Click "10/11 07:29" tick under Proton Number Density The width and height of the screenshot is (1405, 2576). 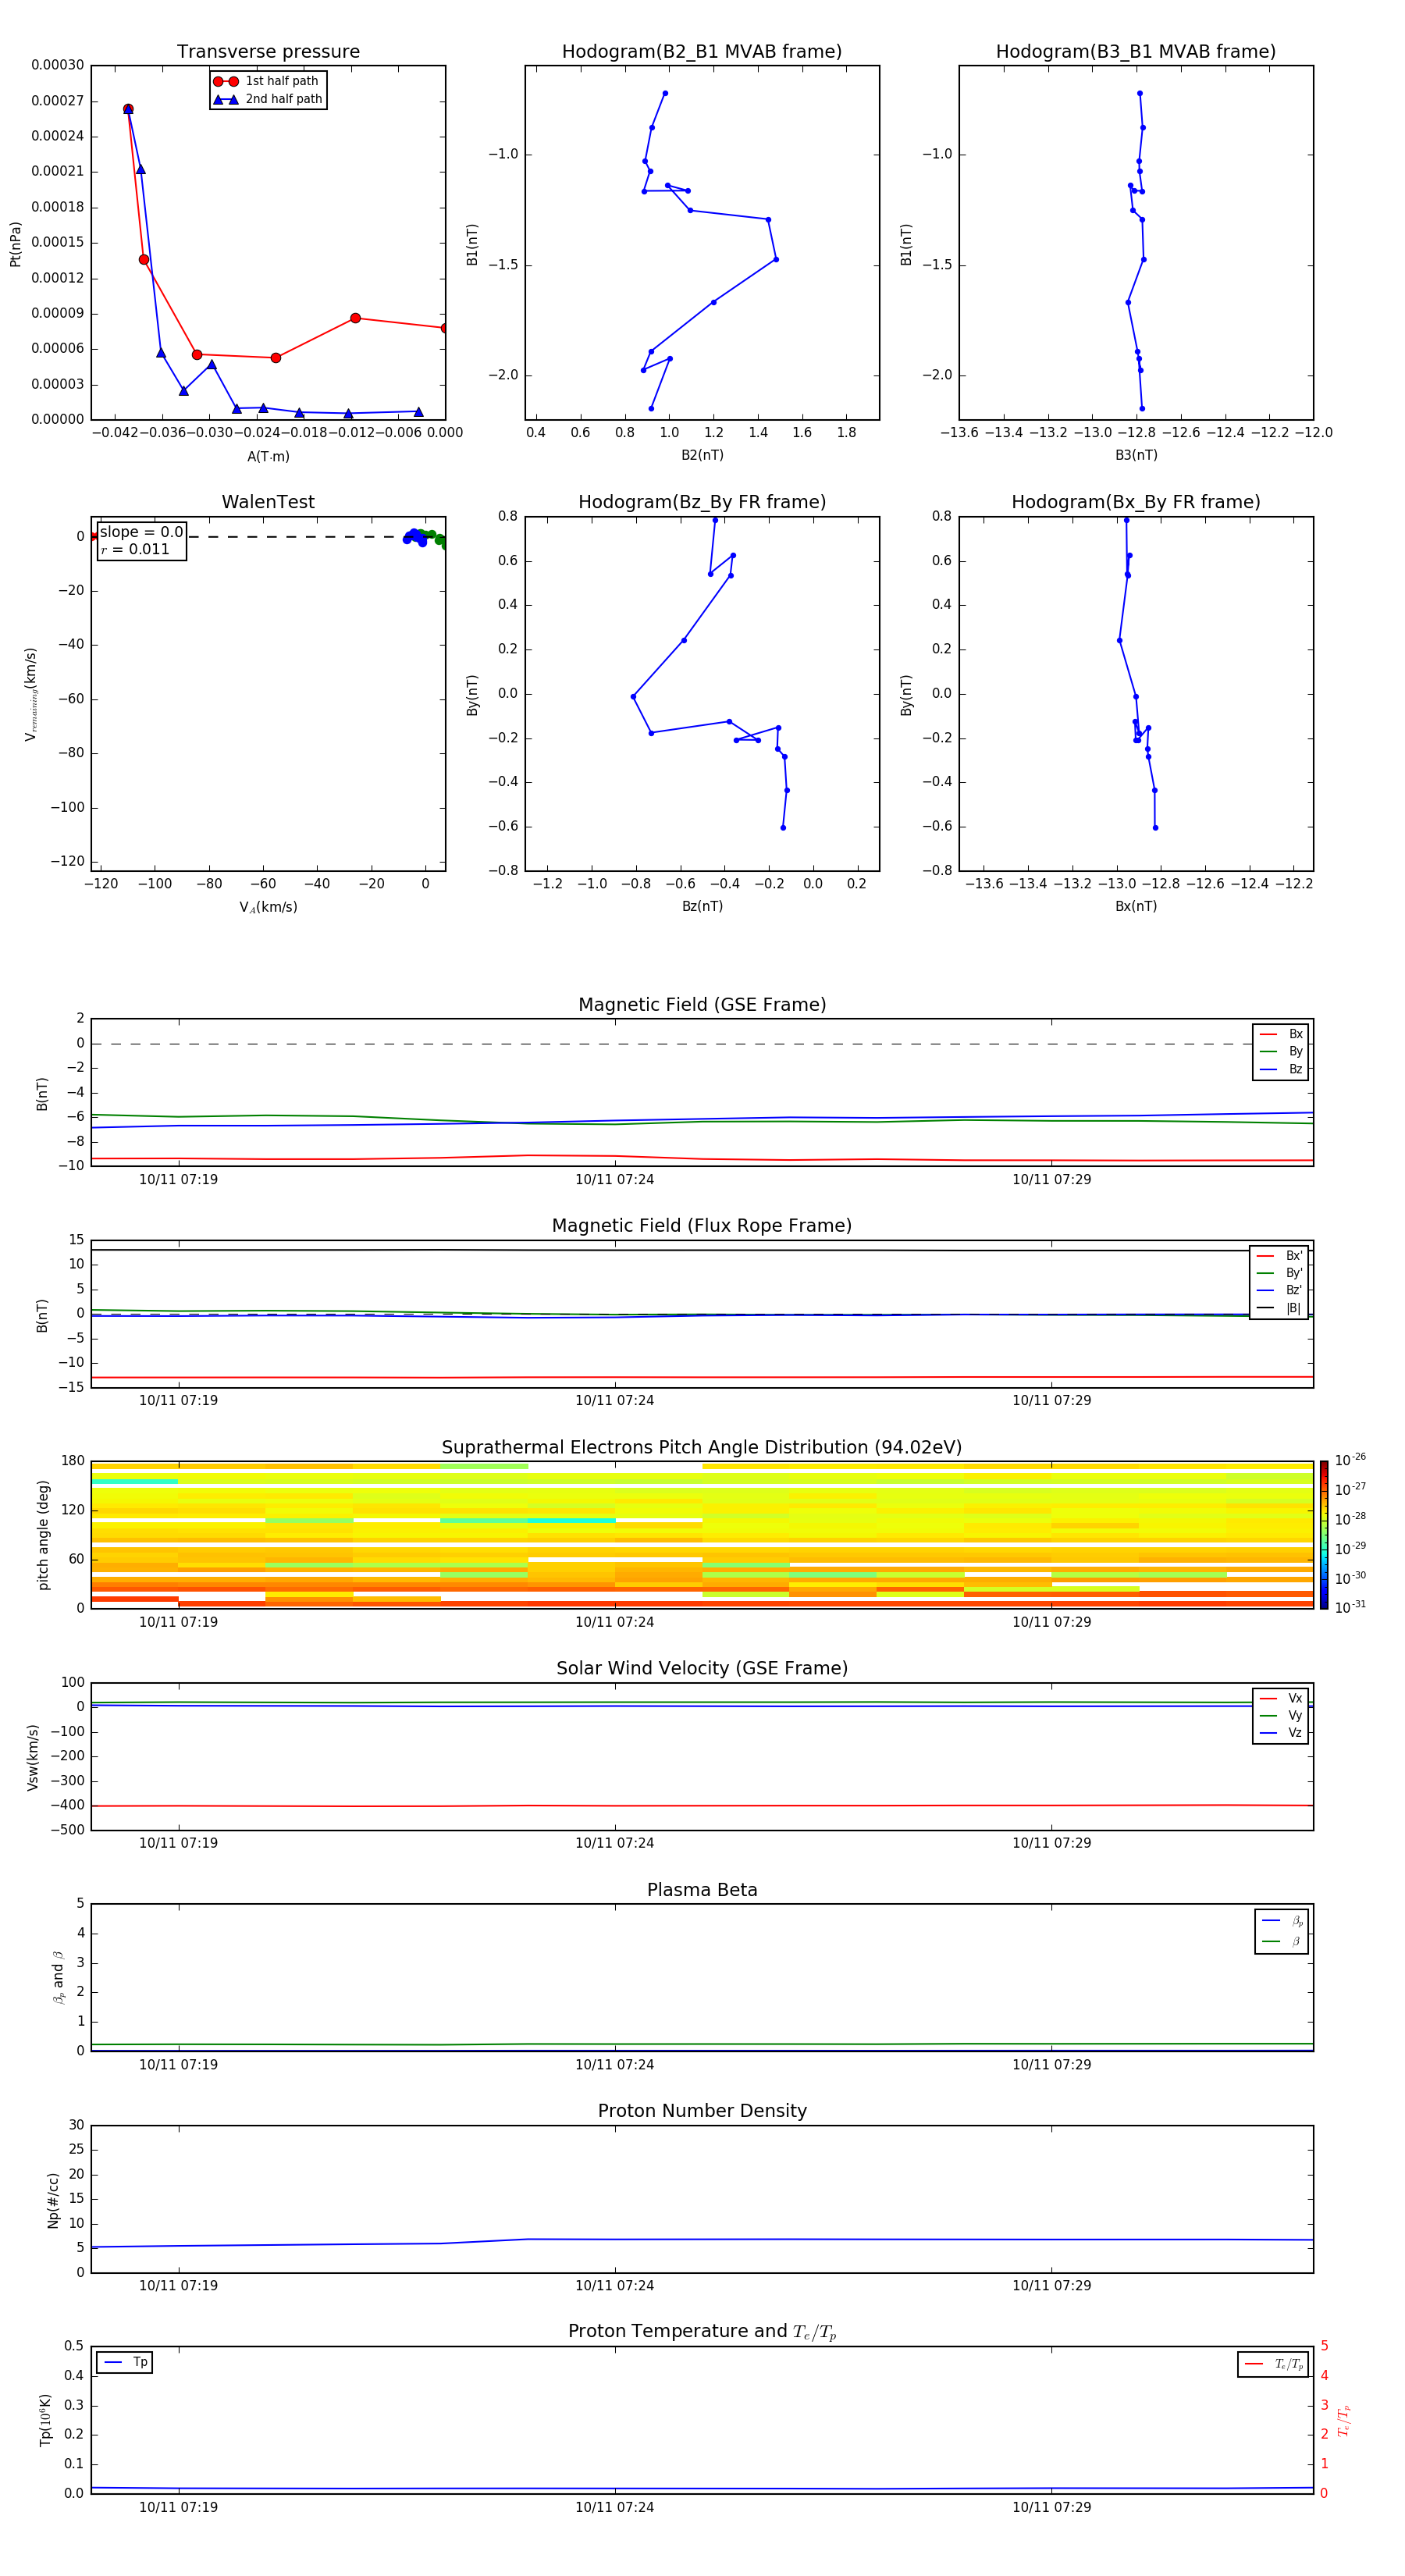point(1051,2286)
